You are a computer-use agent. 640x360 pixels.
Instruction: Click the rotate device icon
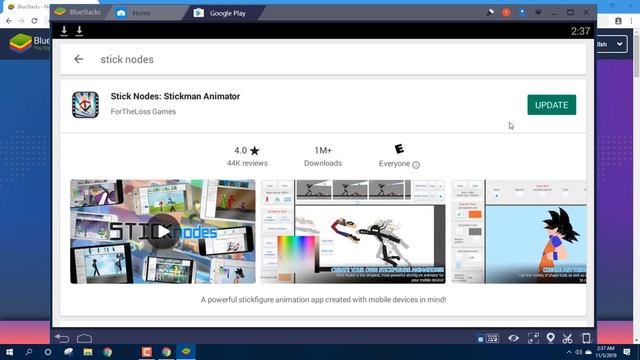pos(586,338)
